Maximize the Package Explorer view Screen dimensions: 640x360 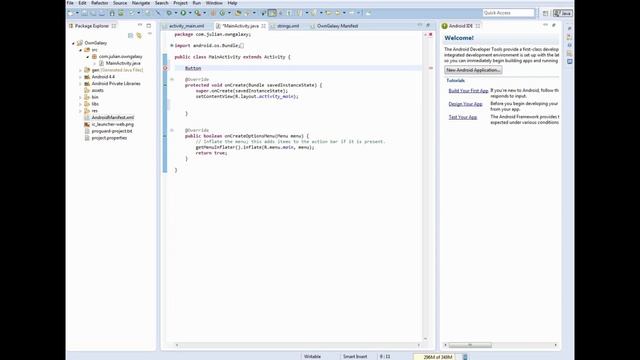[149, 25]
